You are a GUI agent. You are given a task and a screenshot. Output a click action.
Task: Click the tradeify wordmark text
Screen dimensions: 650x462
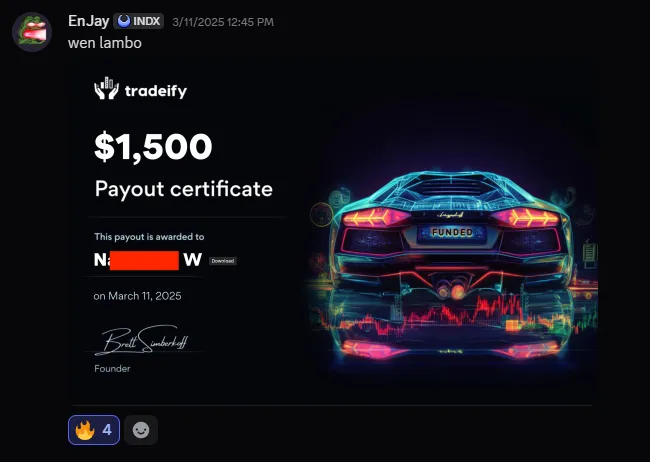click(x=156, y=91)
